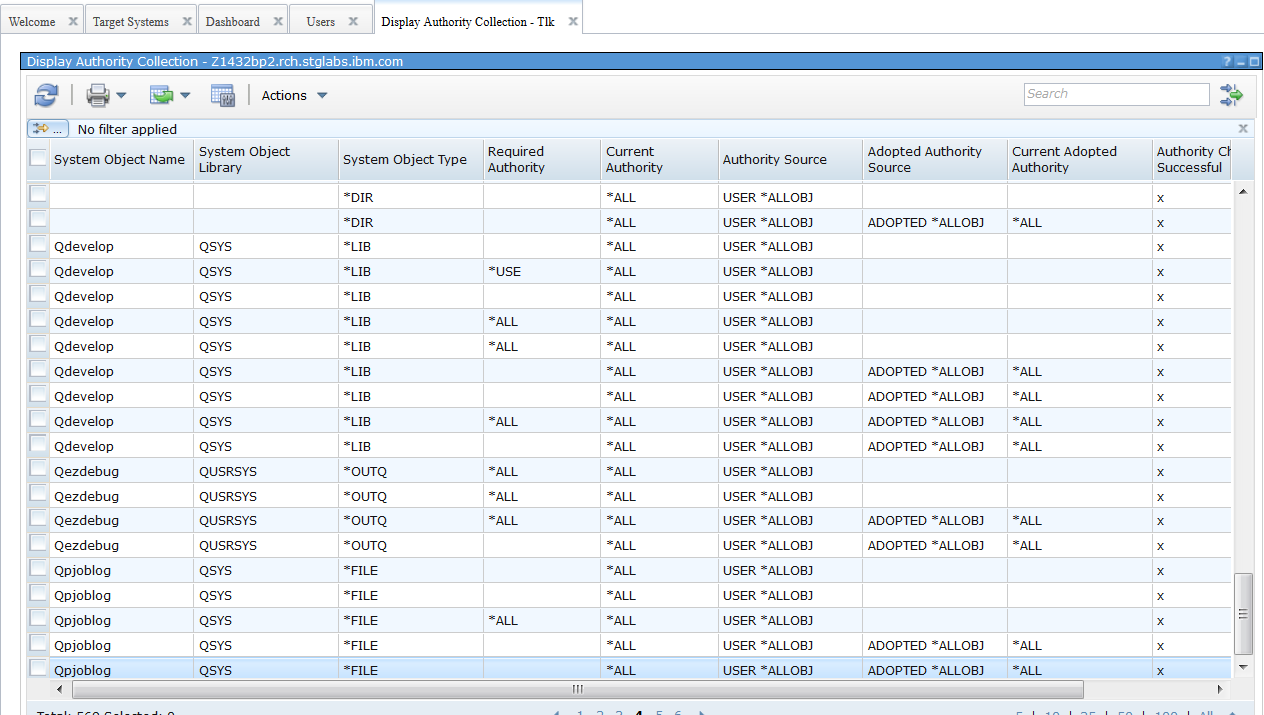Close the Display Authority Collection tab
This screenshot has width=1264, height=715.
573,21
